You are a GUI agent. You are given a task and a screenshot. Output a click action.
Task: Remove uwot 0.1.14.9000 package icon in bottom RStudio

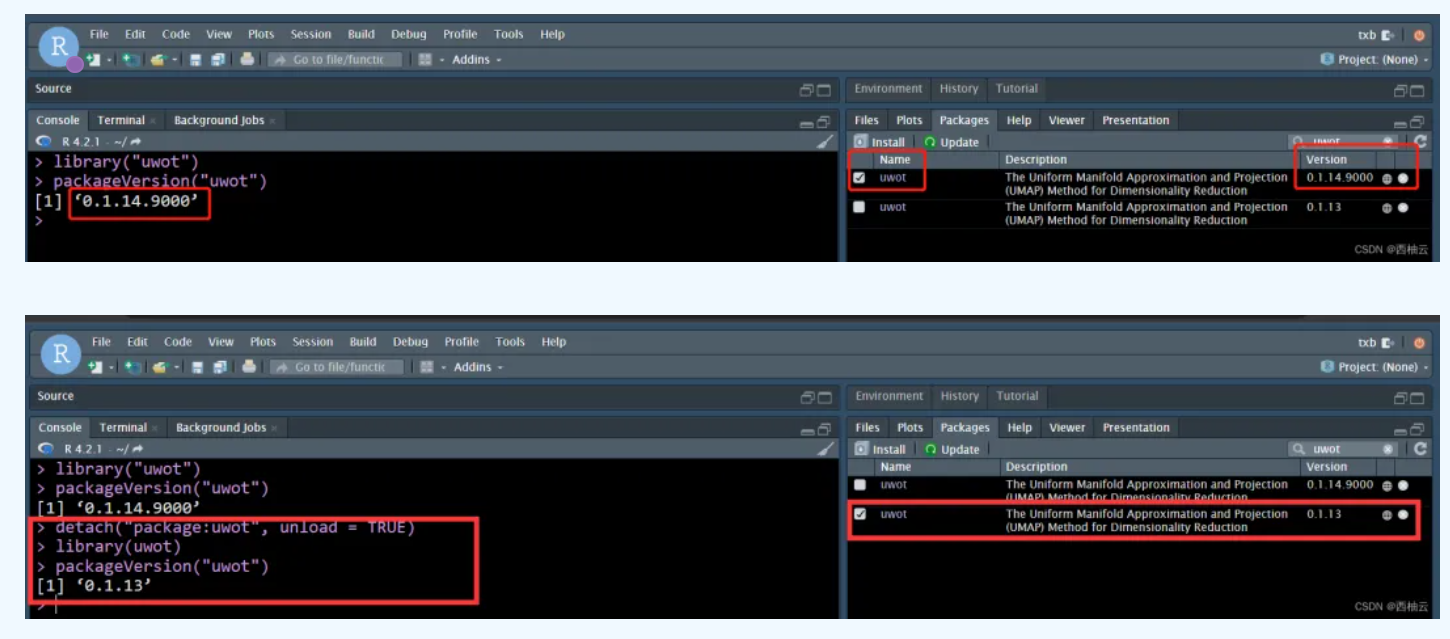(x=1403, y=485)
